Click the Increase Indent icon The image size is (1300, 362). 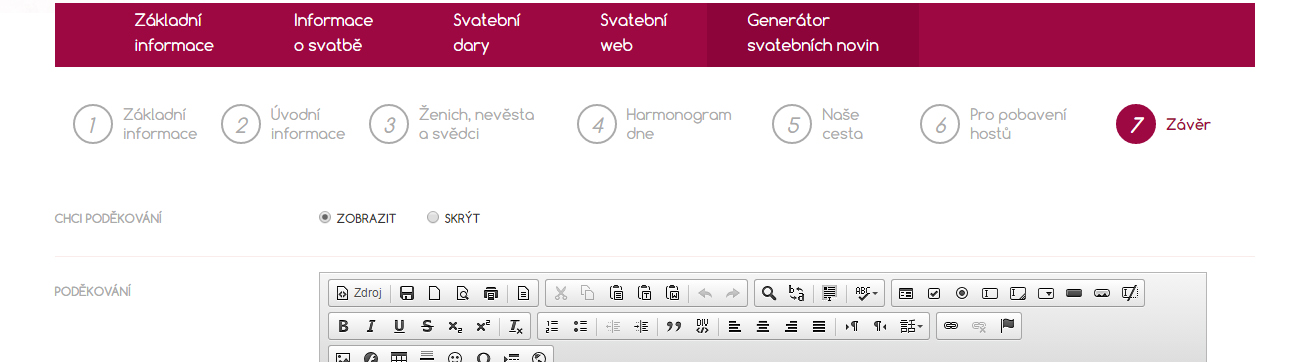pos(641,326)
